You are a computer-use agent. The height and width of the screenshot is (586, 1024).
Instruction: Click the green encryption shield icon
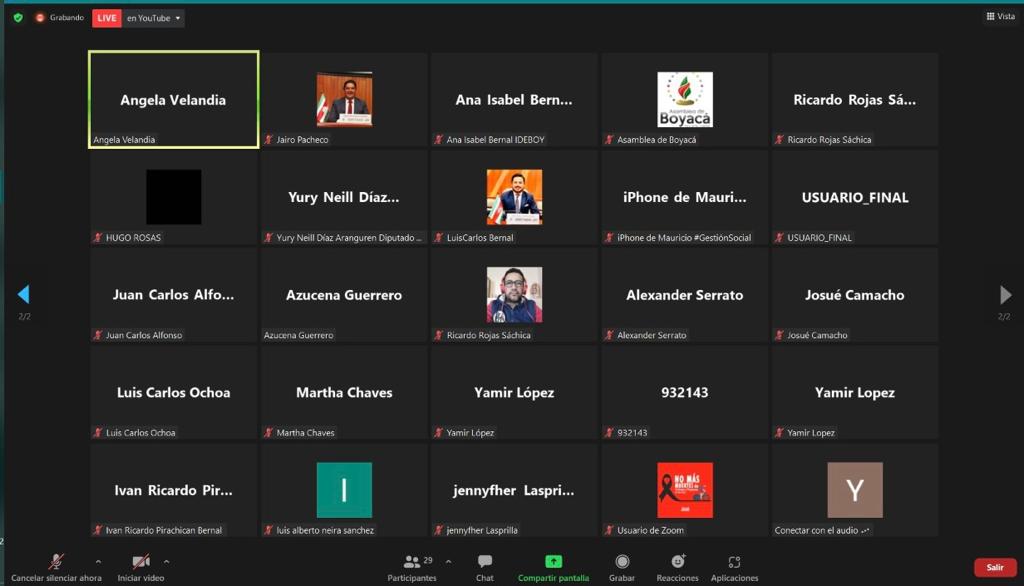[18, 18]
